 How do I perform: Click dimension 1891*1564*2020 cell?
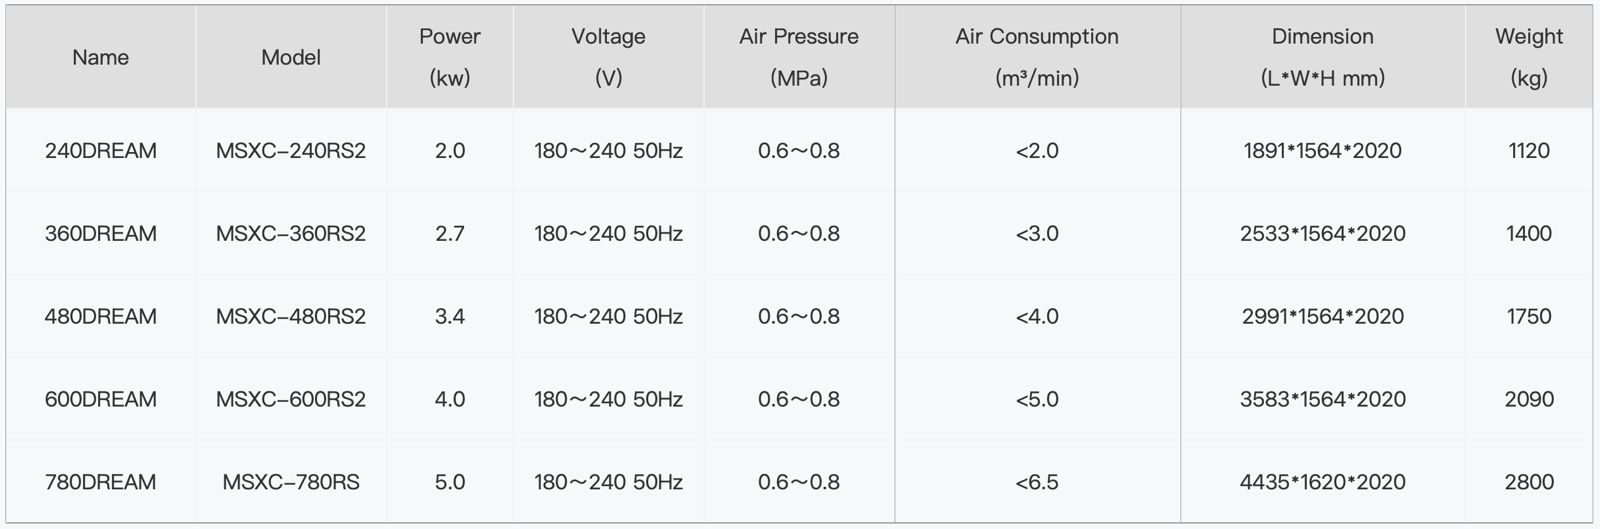(x=1322, y=151)
